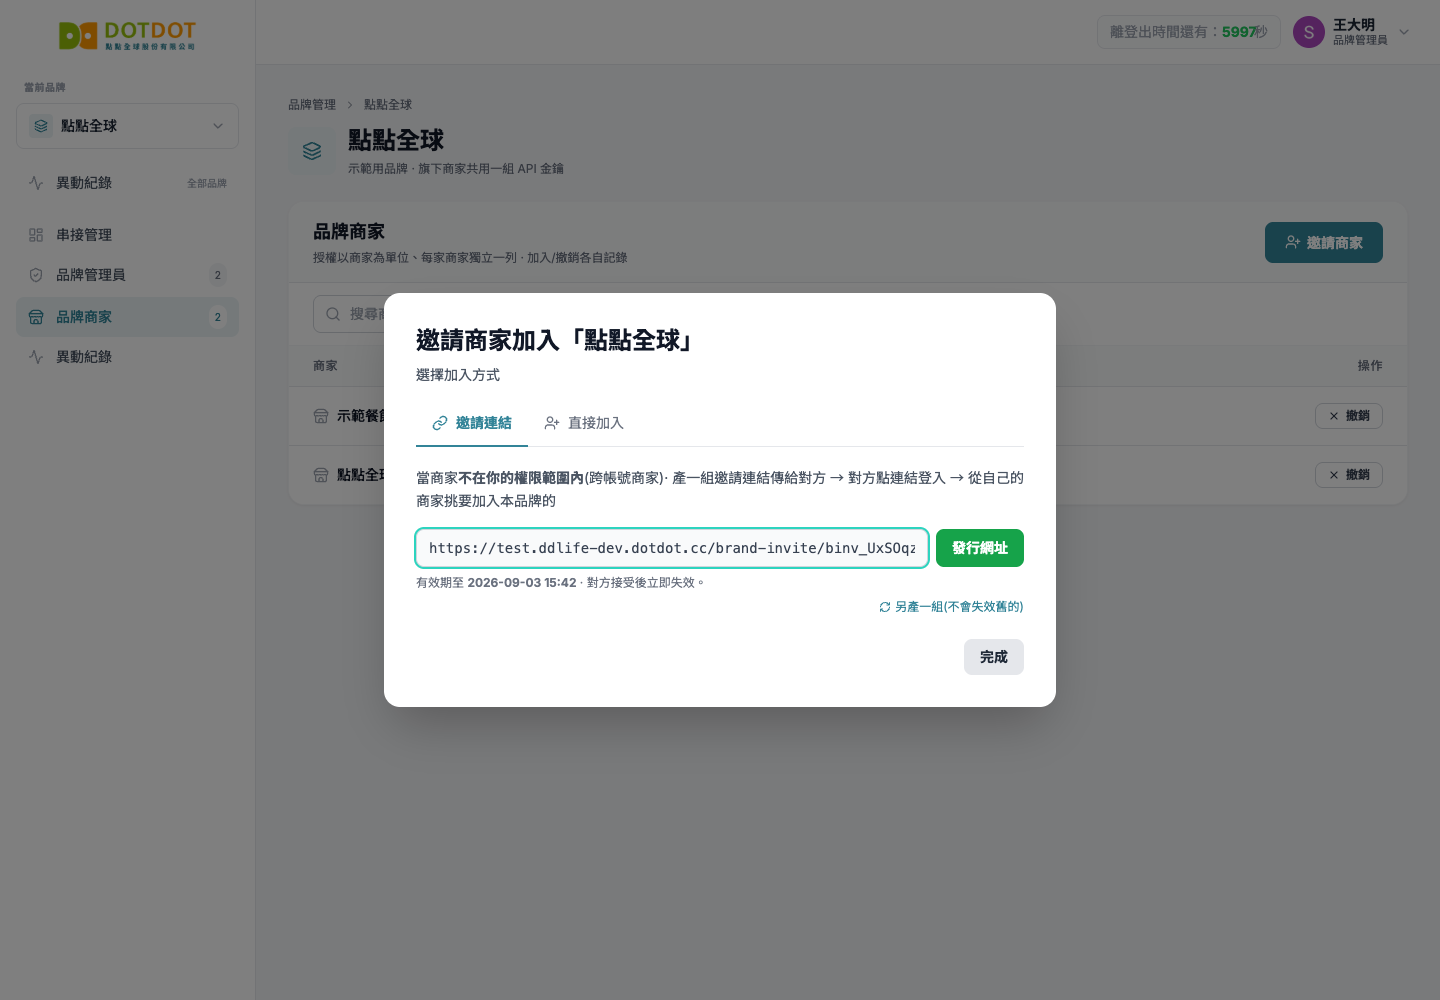
Task: Open 異動紀錄 with 全部品牌 label in sidebar
Action: pos(127,183)
